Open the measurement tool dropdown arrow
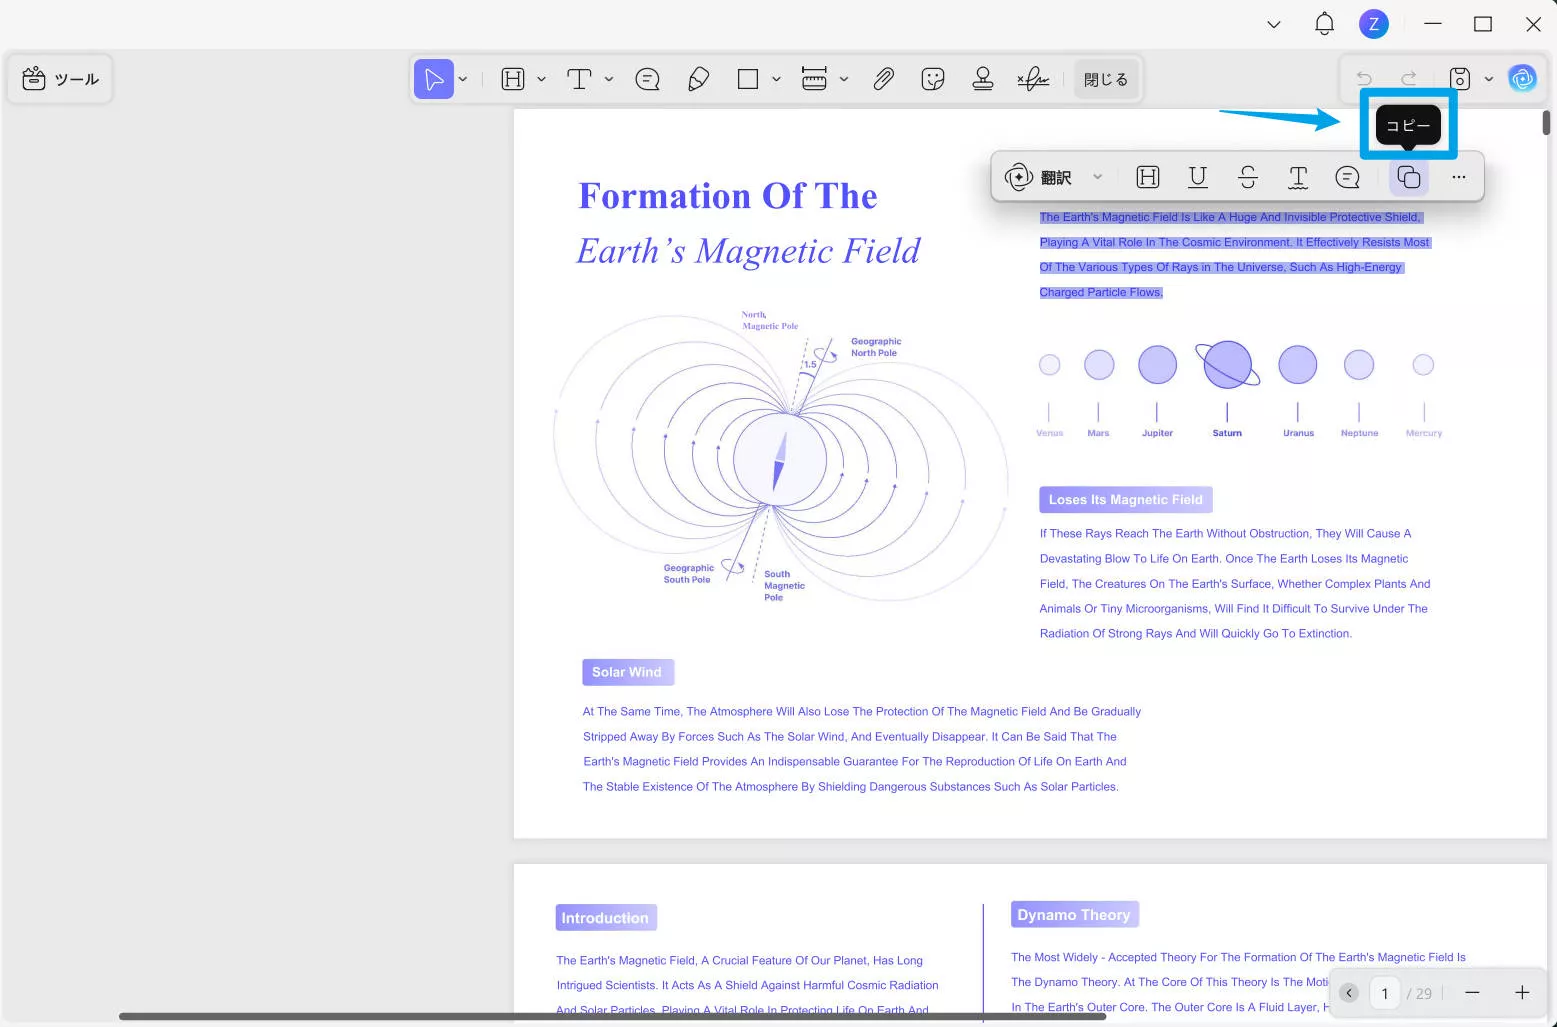1557x1027 pixels. point(844,79)
